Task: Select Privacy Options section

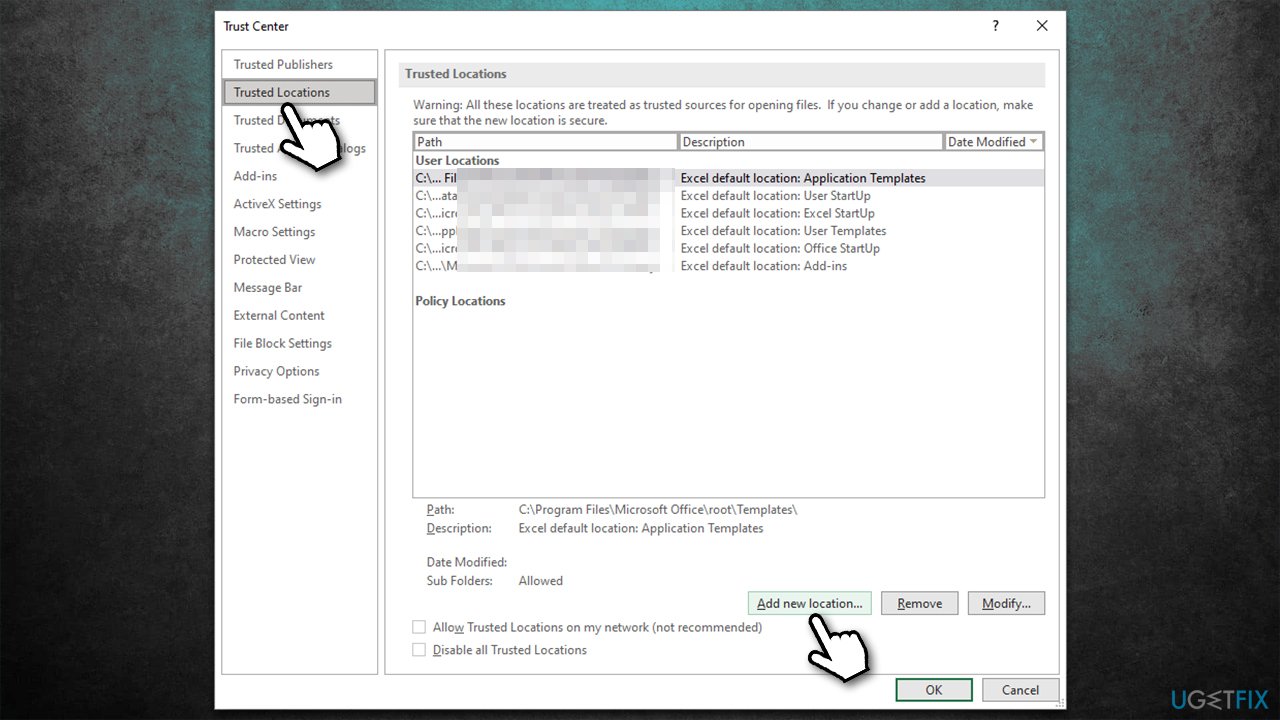Action: pyautogui.click(x=276, y=371)
